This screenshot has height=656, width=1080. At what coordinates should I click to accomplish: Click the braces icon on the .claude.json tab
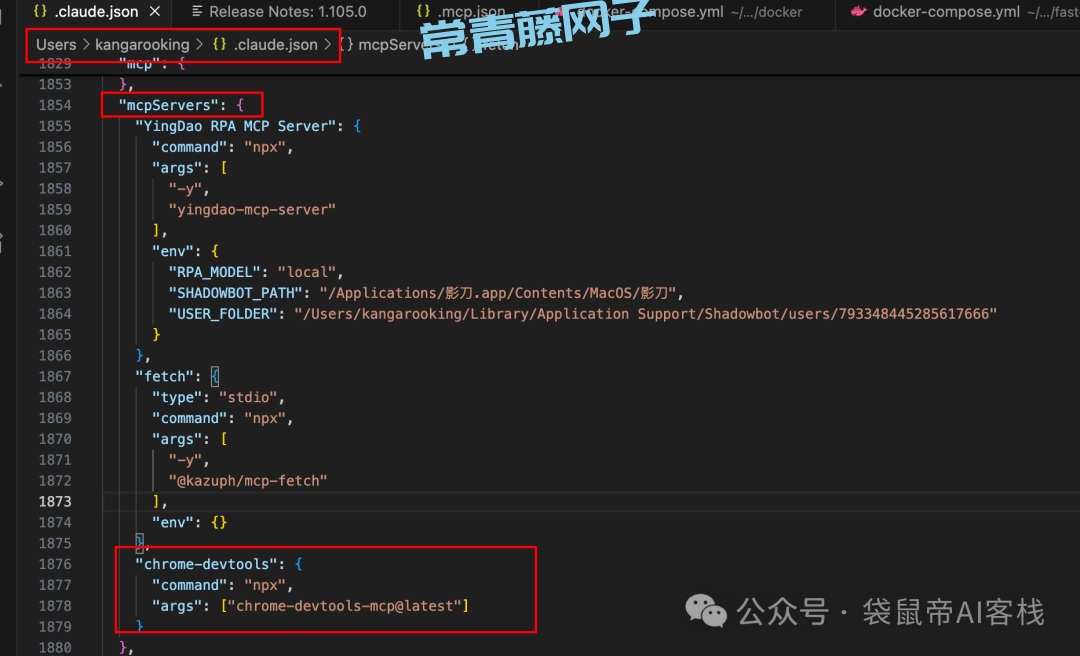40,12
